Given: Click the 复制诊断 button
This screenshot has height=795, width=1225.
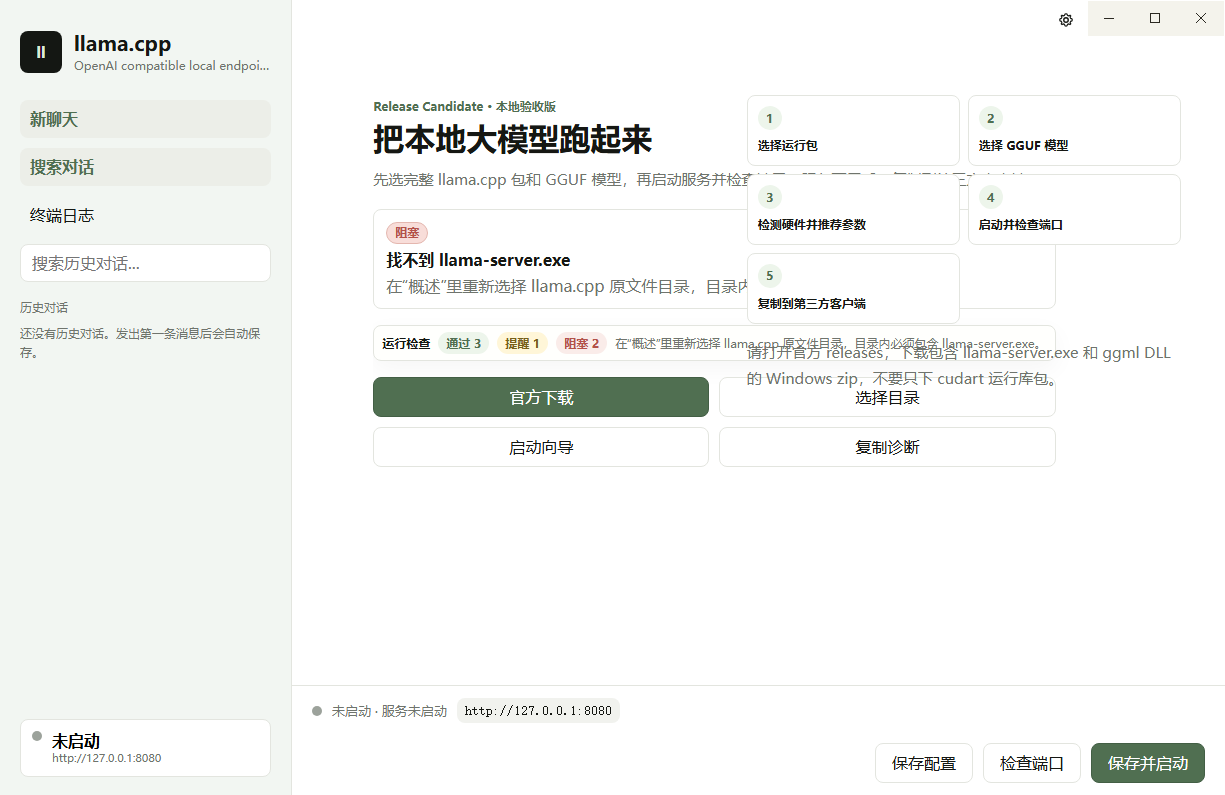Looking at the screenshot, I should click(x=887, y=447).
